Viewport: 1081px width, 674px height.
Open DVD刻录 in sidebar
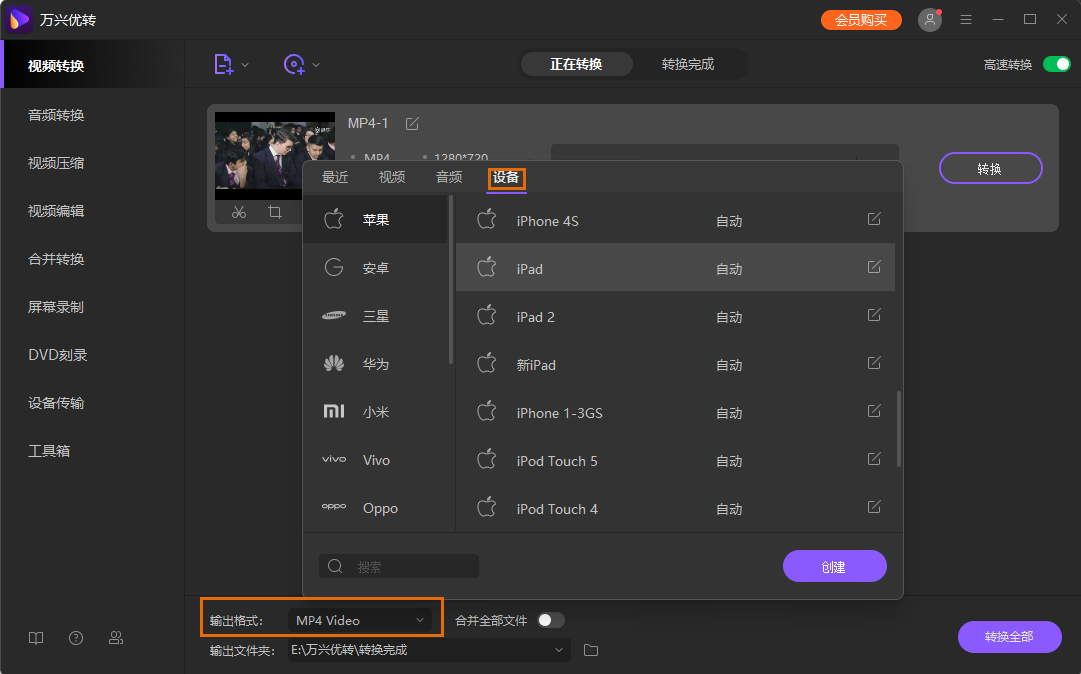pyautogui.click(x=58, y=355)
